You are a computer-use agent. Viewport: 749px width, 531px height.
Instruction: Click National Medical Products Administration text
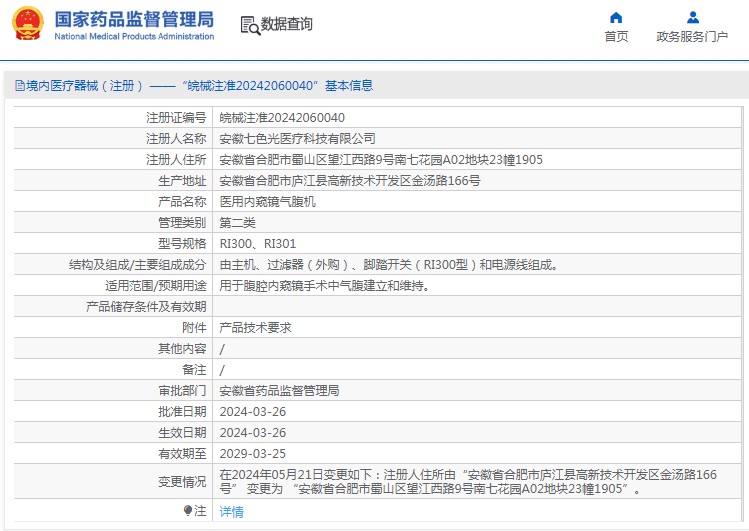(x=134, y=36)
